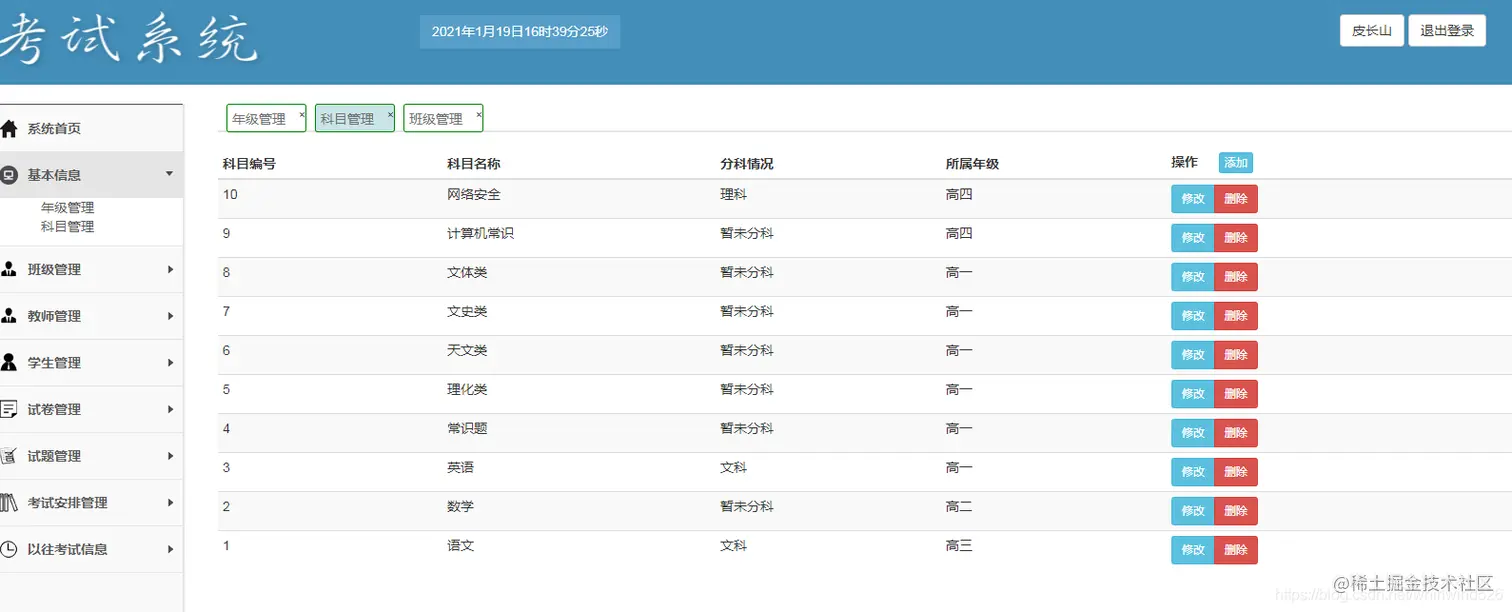
Task: Click the 理科 cell in first row
Action: [733, 195]
